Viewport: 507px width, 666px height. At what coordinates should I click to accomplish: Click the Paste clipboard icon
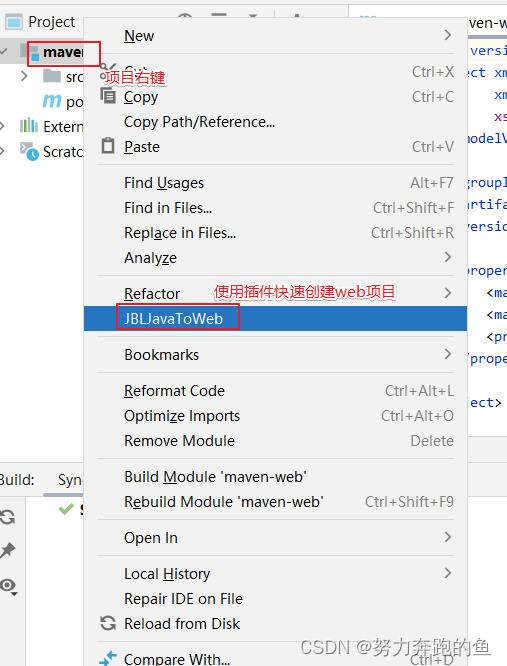108,146
